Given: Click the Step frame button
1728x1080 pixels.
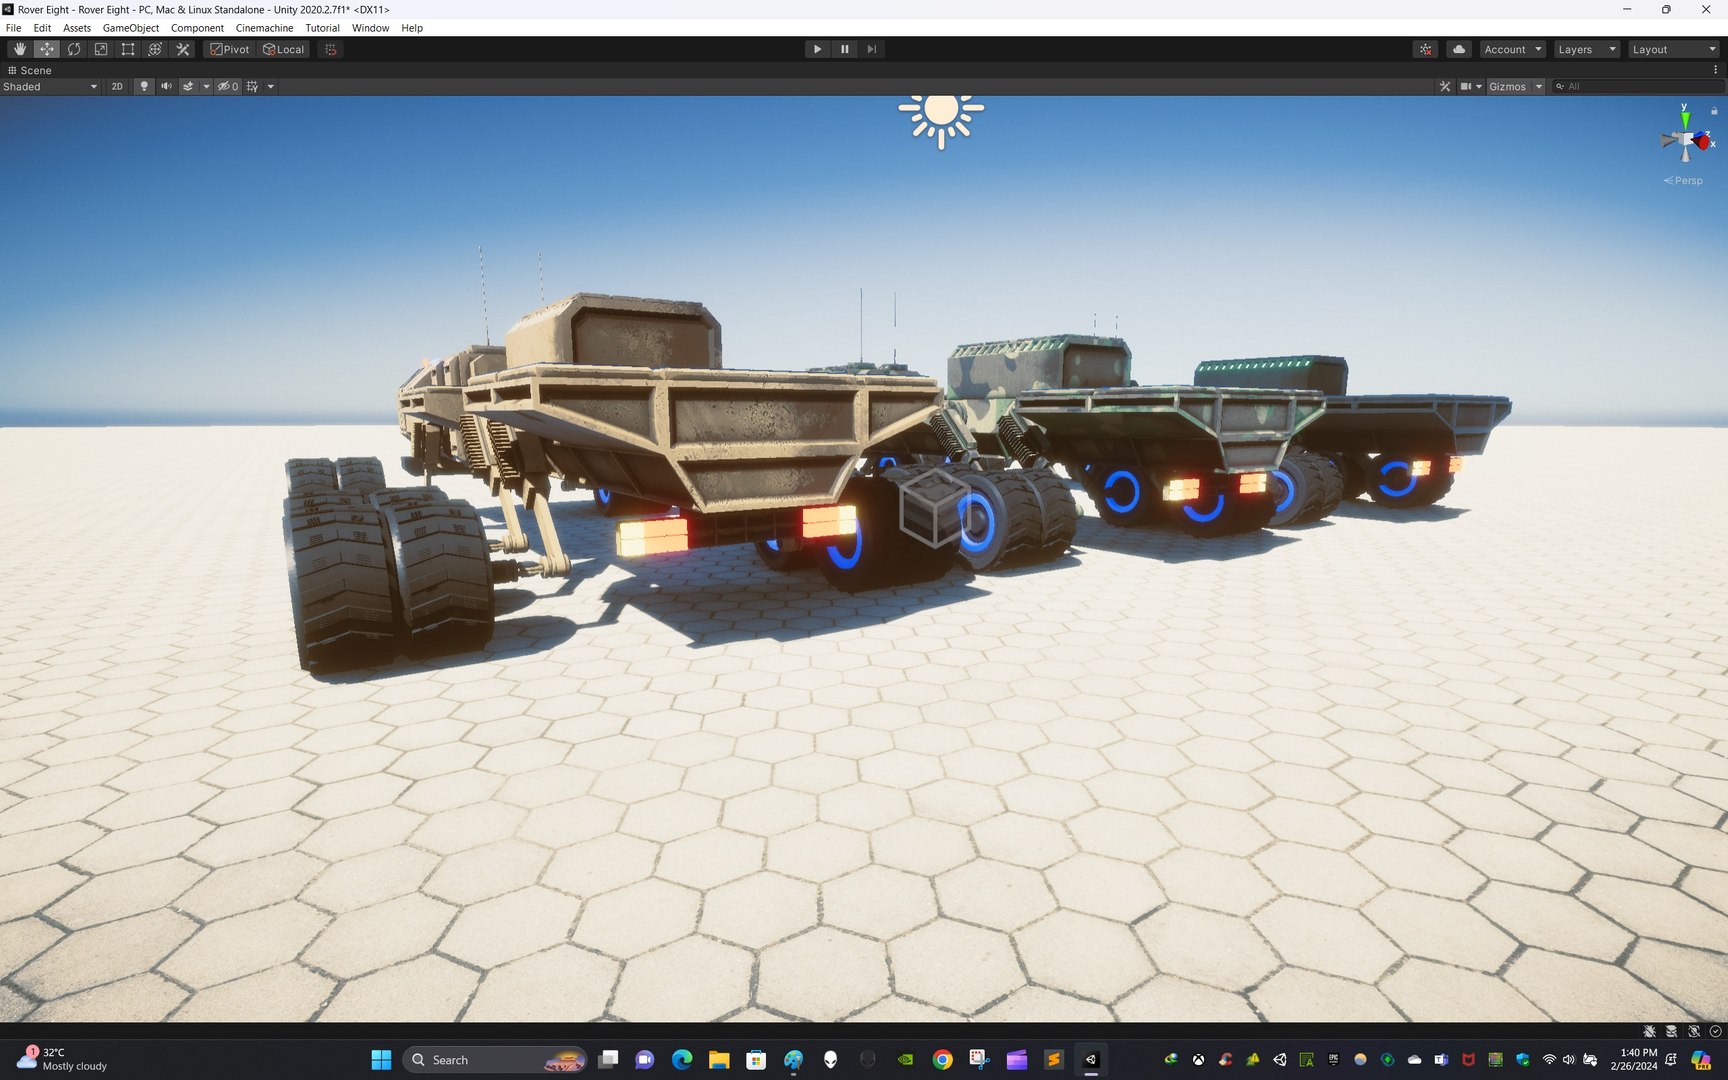Looking at the screenshot, I should (871, 49).
